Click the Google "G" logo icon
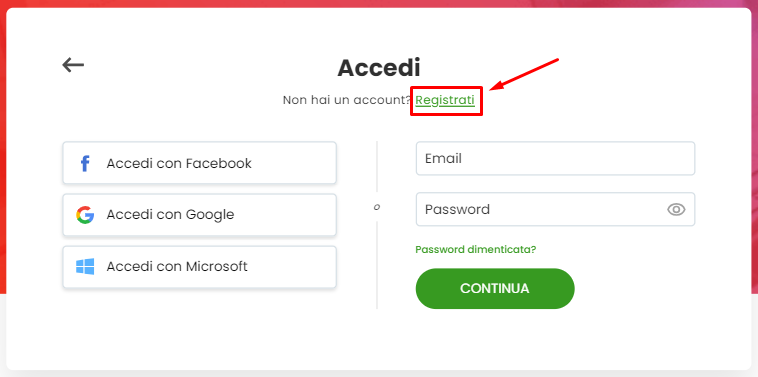Image resolution: width=758 pixels, height=377 pixels. click(85, 215)
